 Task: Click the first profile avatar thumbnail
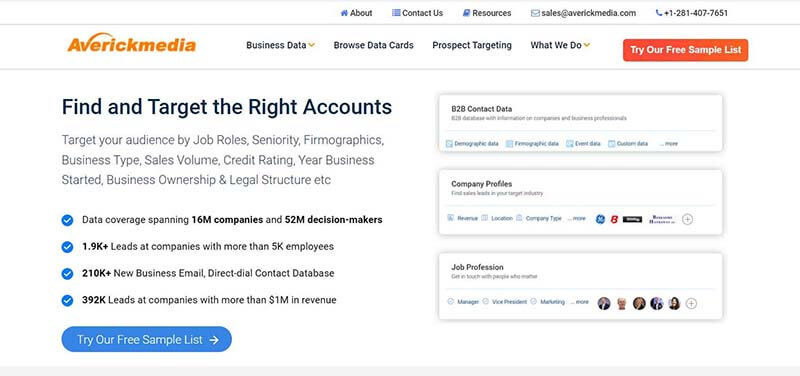pyautogui.click(x=604, y=304)
